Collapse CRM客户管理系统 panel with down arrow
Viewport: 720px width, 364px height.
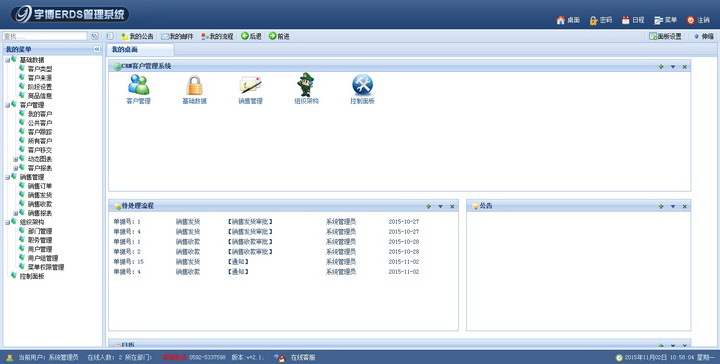coord(673,67)
